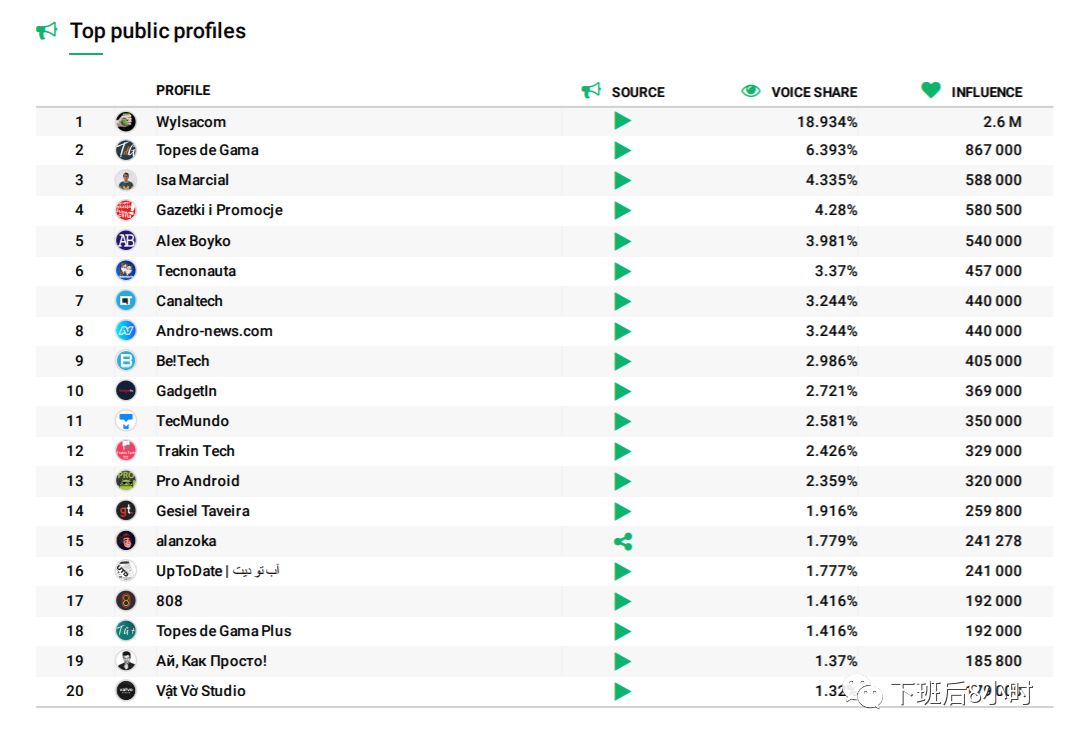Click the megaphone icon next to SOURCE
This screenshot has width=1068, height=740.
[591, 91]
